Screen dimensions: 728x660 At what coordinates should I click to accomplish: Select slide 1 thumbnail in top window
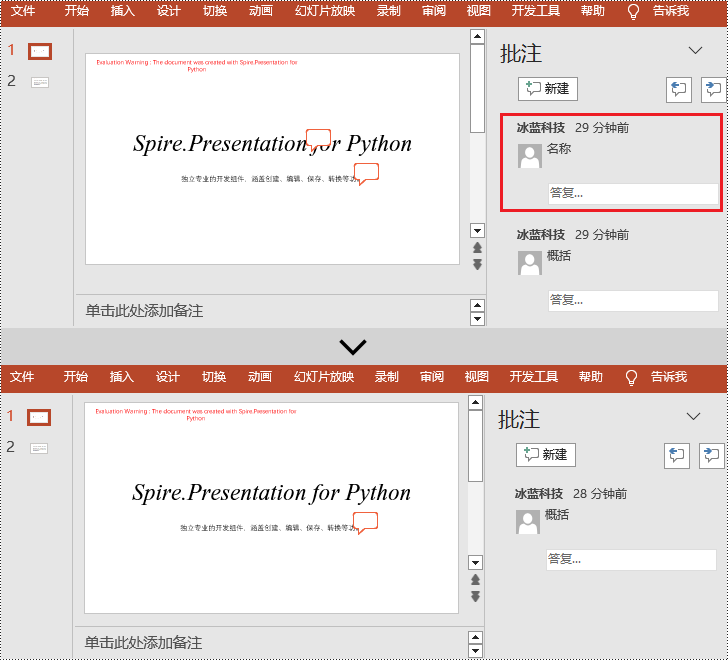coord(40,51)
